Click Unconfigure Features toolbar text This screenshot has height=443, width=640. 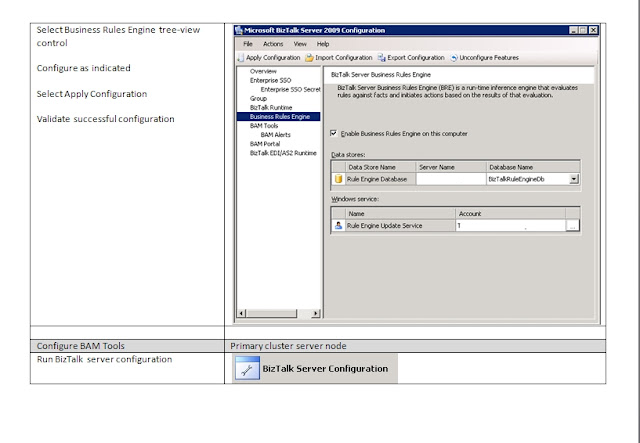pos(489,58)
